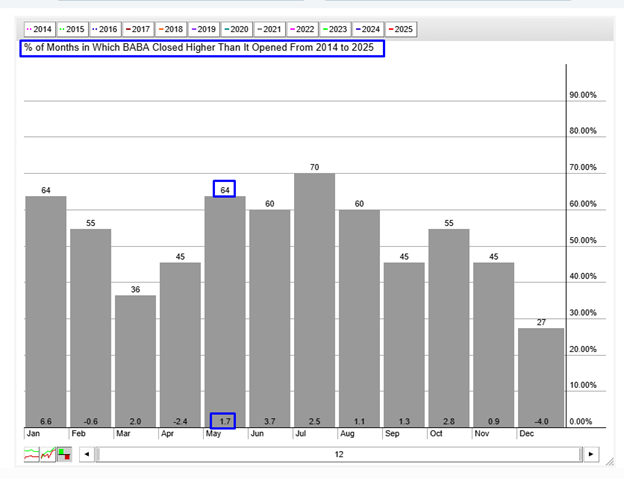Viewport: 624px width, 481px height.
Task: Click the 2.5 value in July bar
Action: 314,421
